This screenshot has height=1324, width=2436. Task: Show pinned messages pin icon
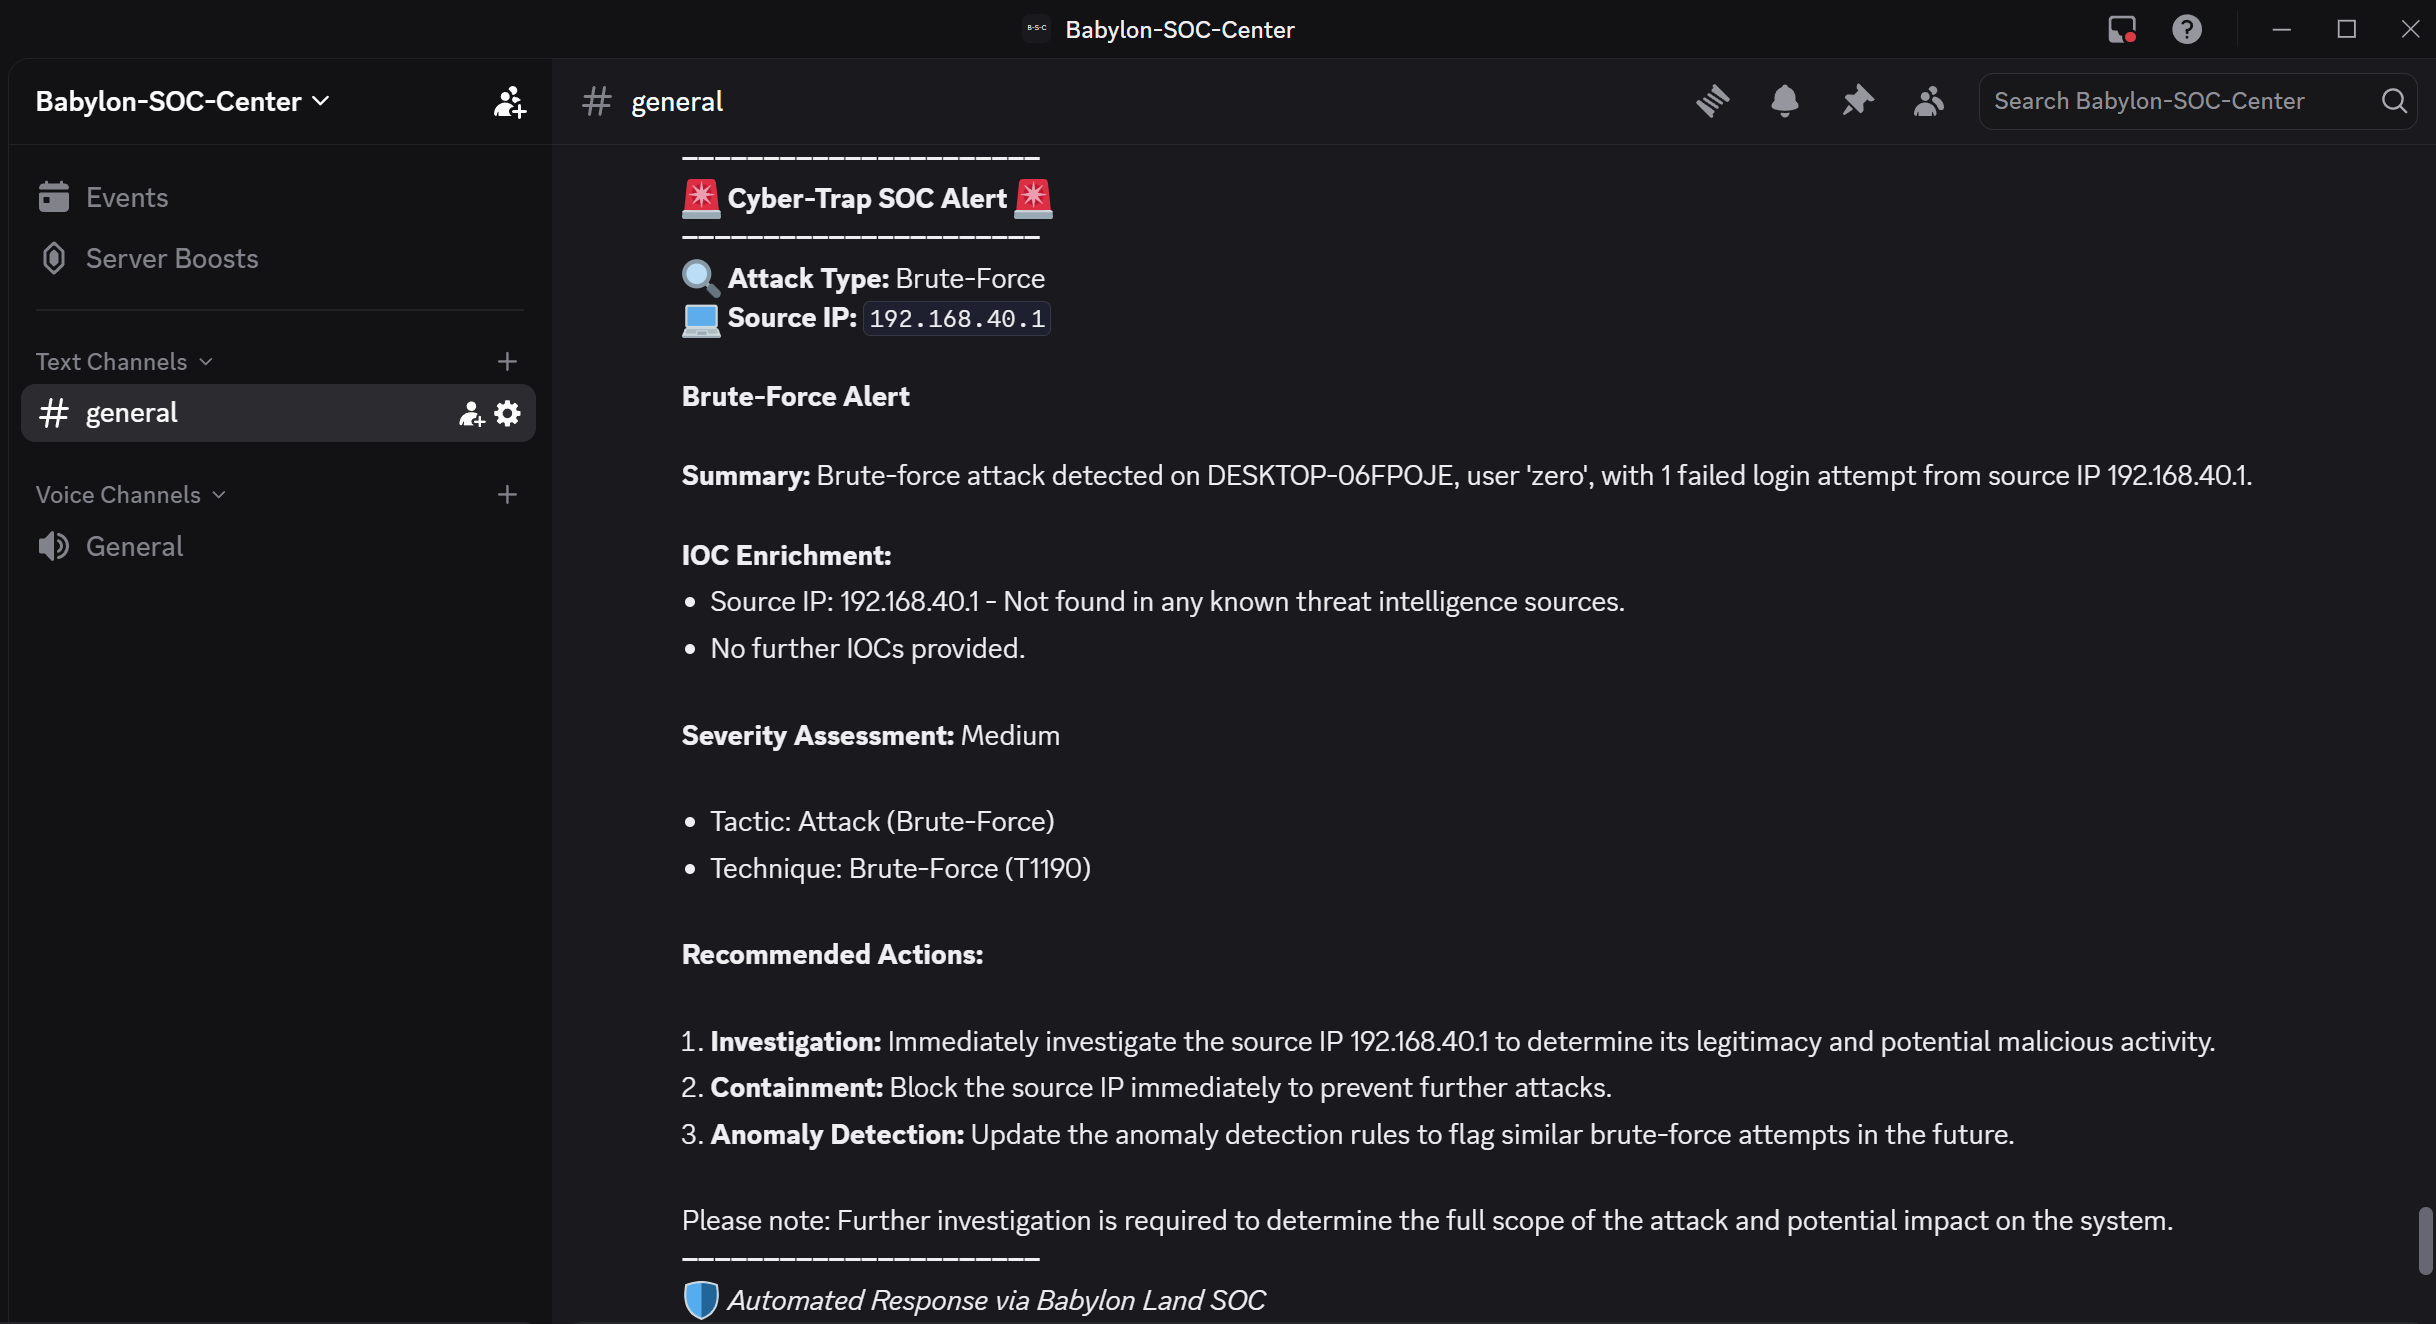tap(1857, 101)
